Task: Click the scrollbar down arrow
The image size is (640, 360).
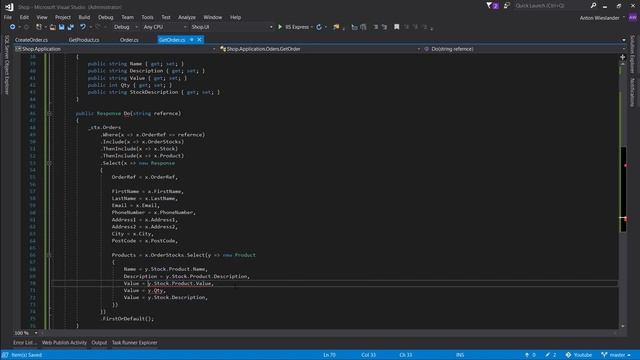Action: coord(622,326)
